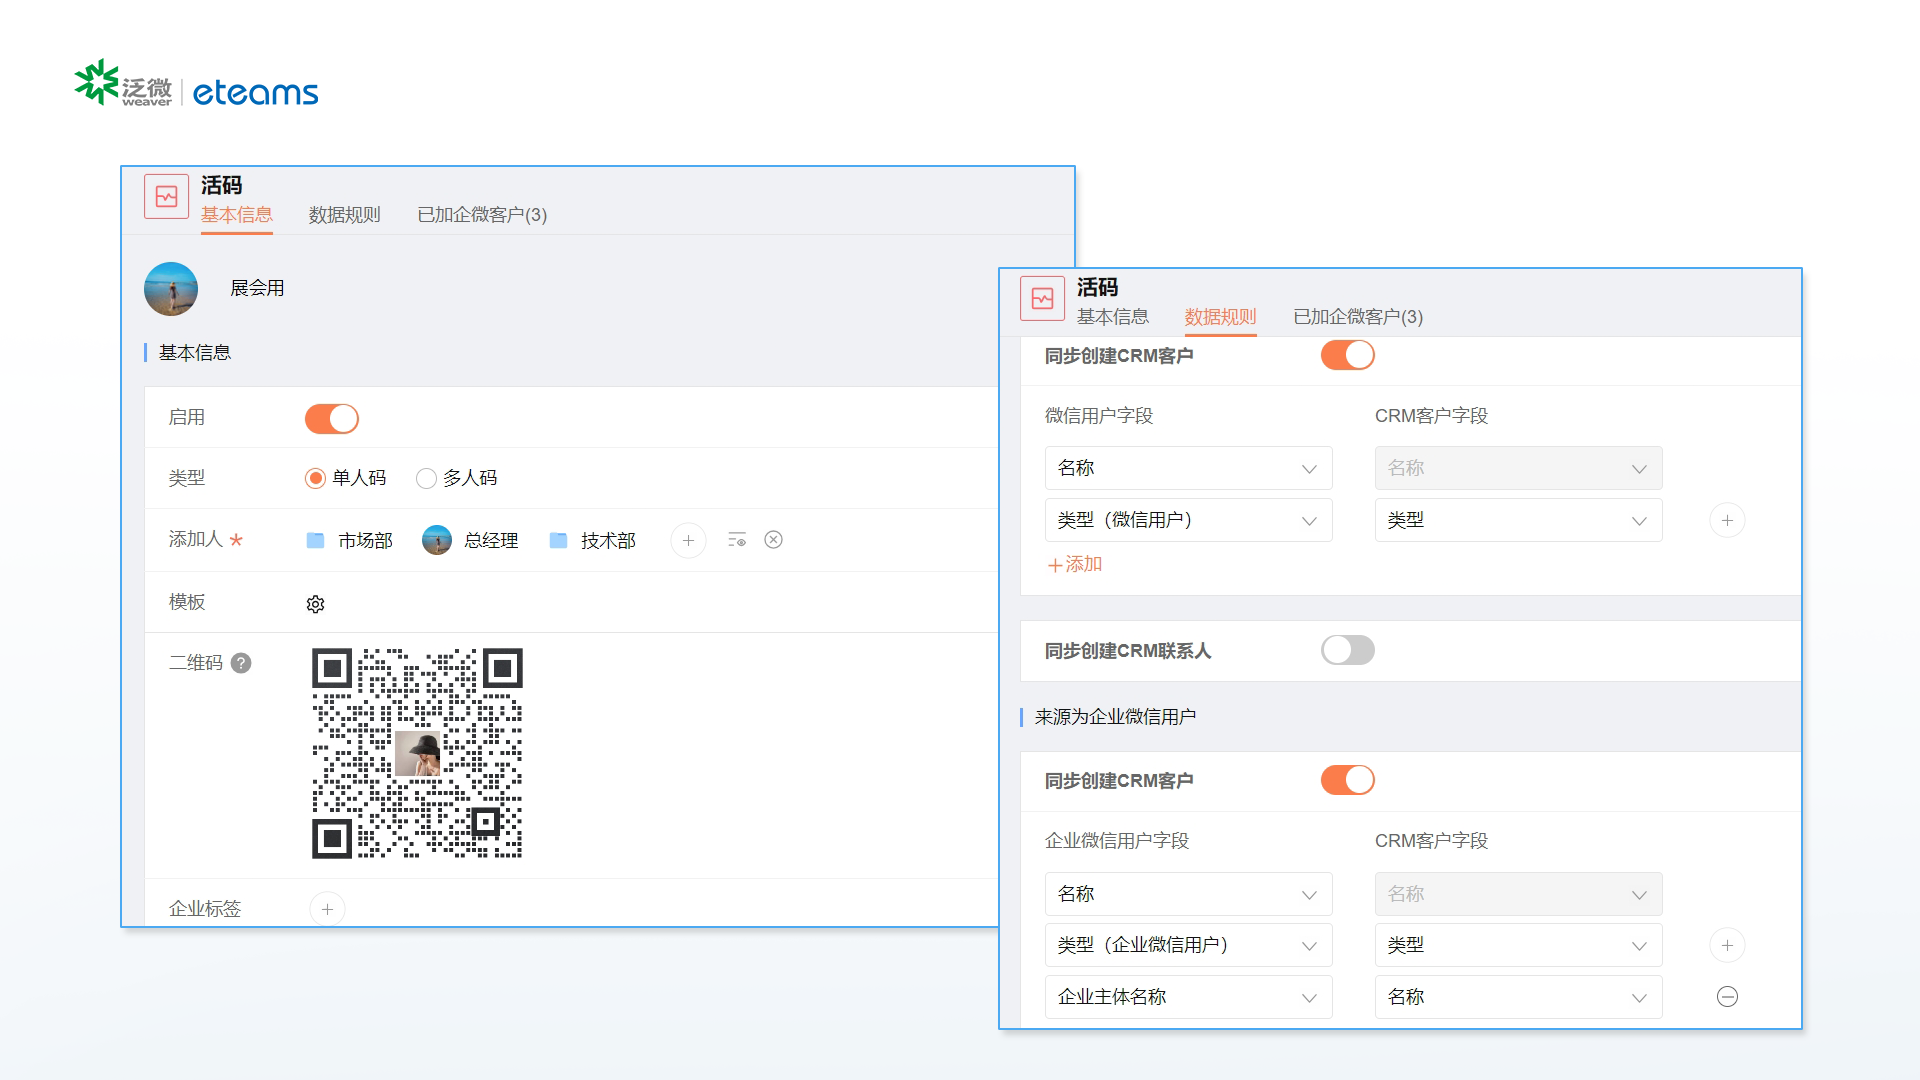1920x1080 pixels.
Task: Click the 技术部 member label
Action: click(608, 541)
